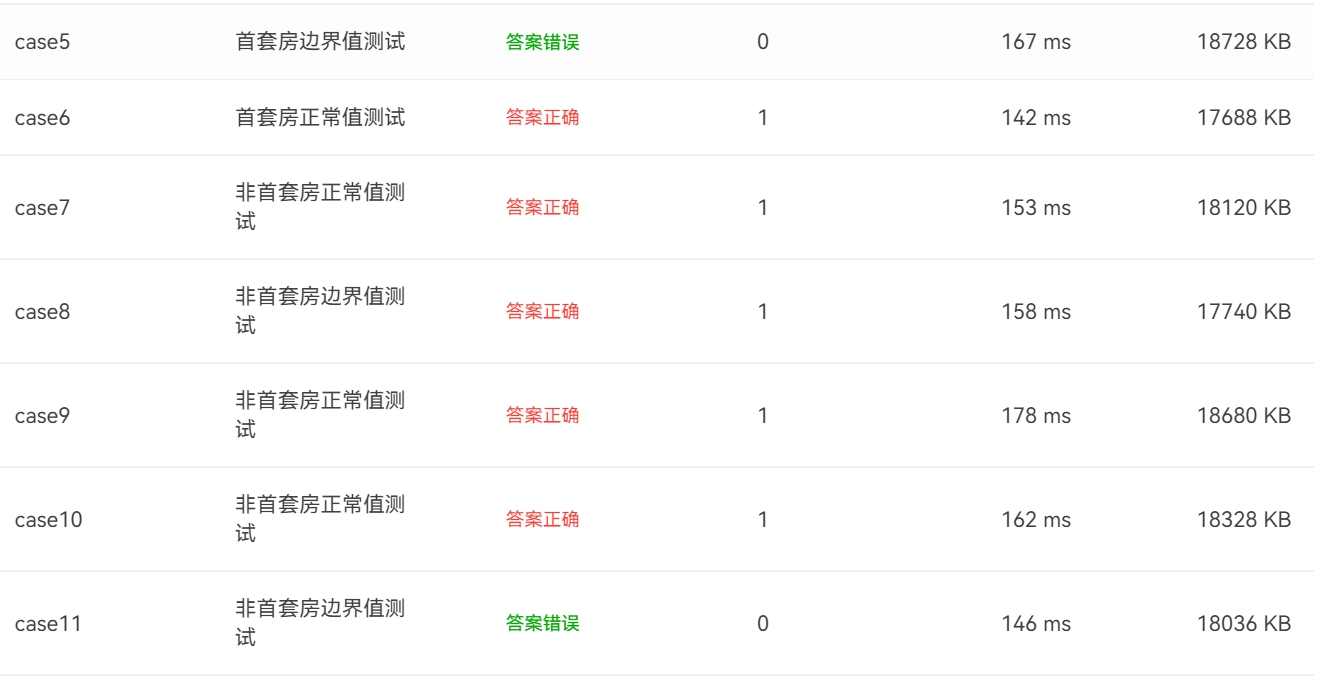Viewport: 1331px width, 681px height.
Task: Click 答案正确 status of case8
Action: coord(543,312)
